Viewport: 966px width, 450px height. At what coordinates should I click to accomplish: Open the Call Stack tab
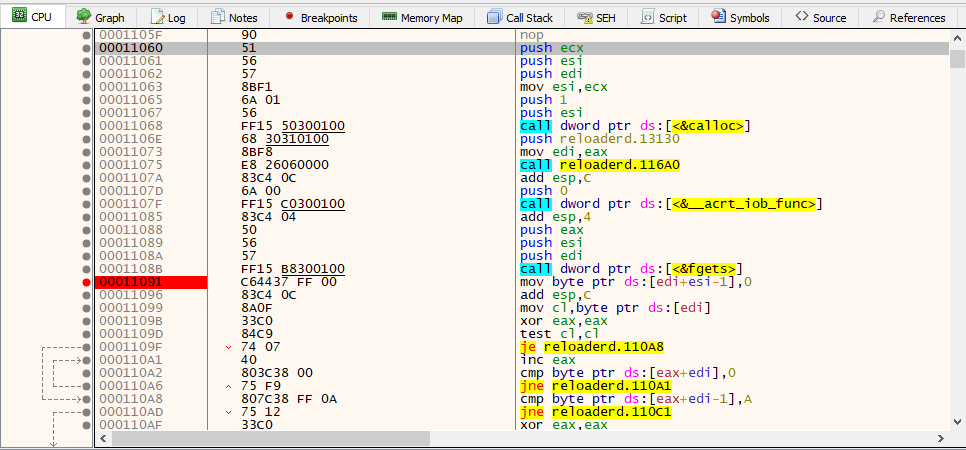(x=520, y=17)
